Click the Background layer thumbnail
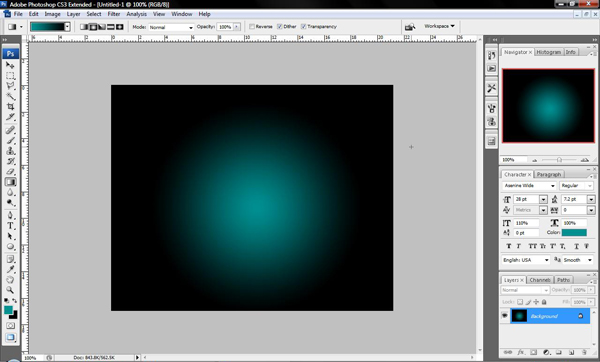Image resolution: width=600 pixels, height=362 pixels. [x=519, y=316]
